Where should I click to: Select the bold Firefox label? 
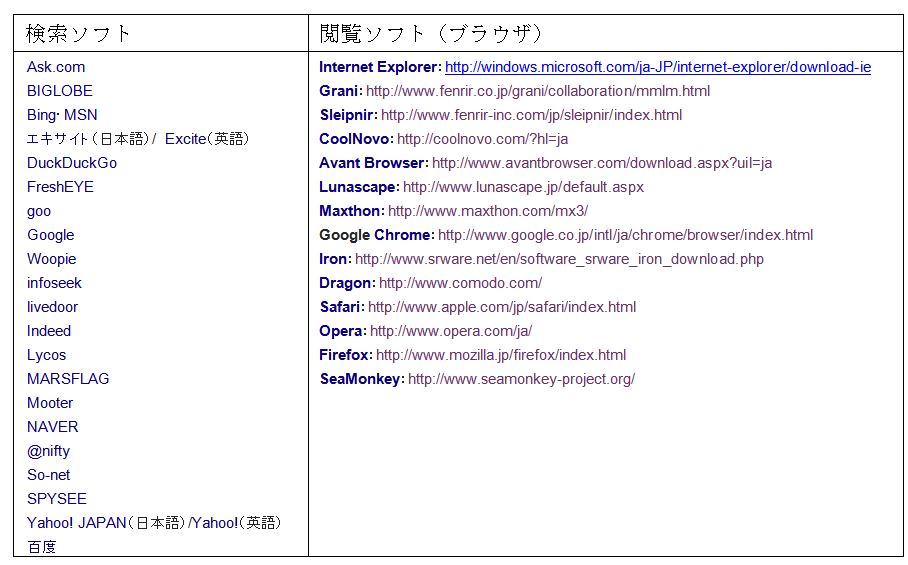point(346,355)
